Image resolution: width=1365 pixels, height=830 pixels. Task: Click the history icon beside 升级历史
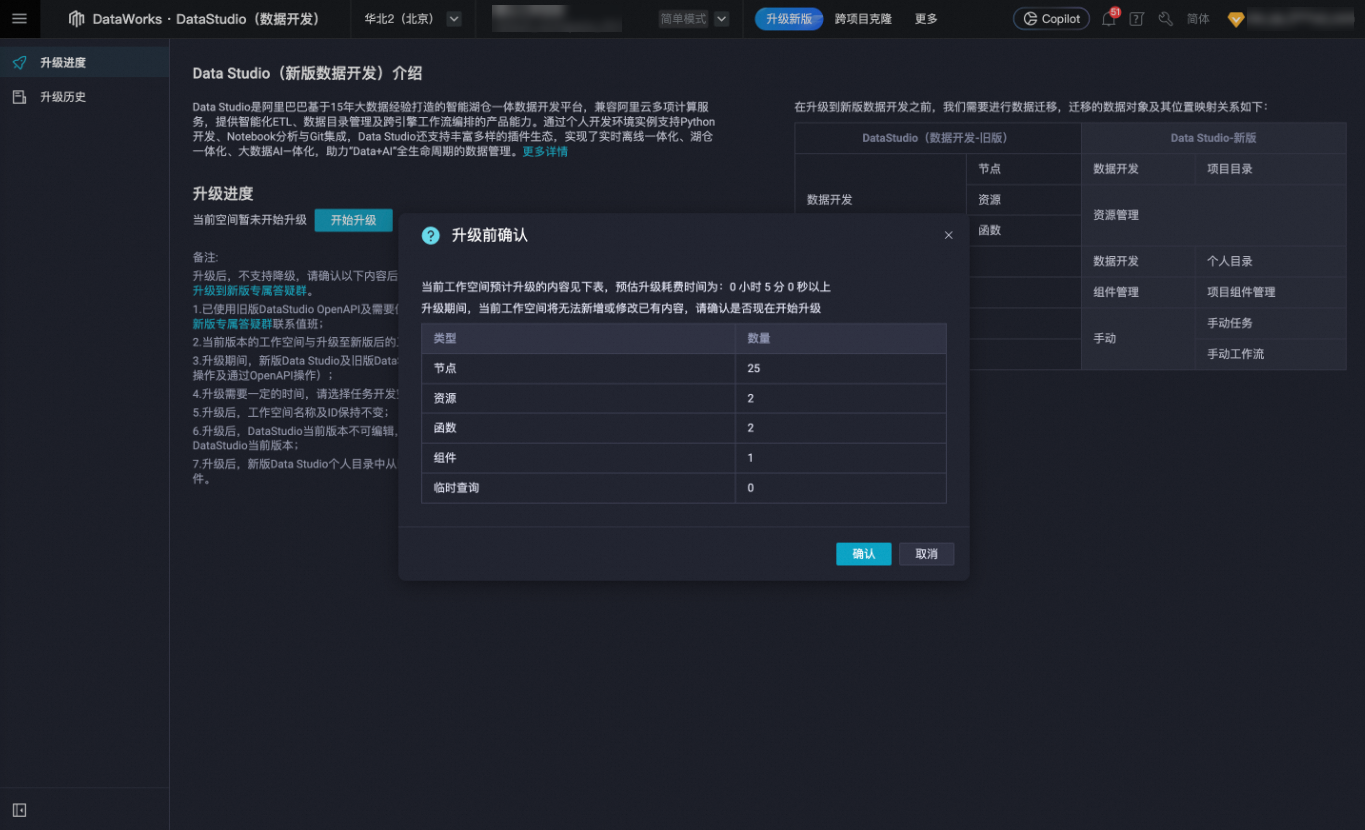(x=19, y=97)
